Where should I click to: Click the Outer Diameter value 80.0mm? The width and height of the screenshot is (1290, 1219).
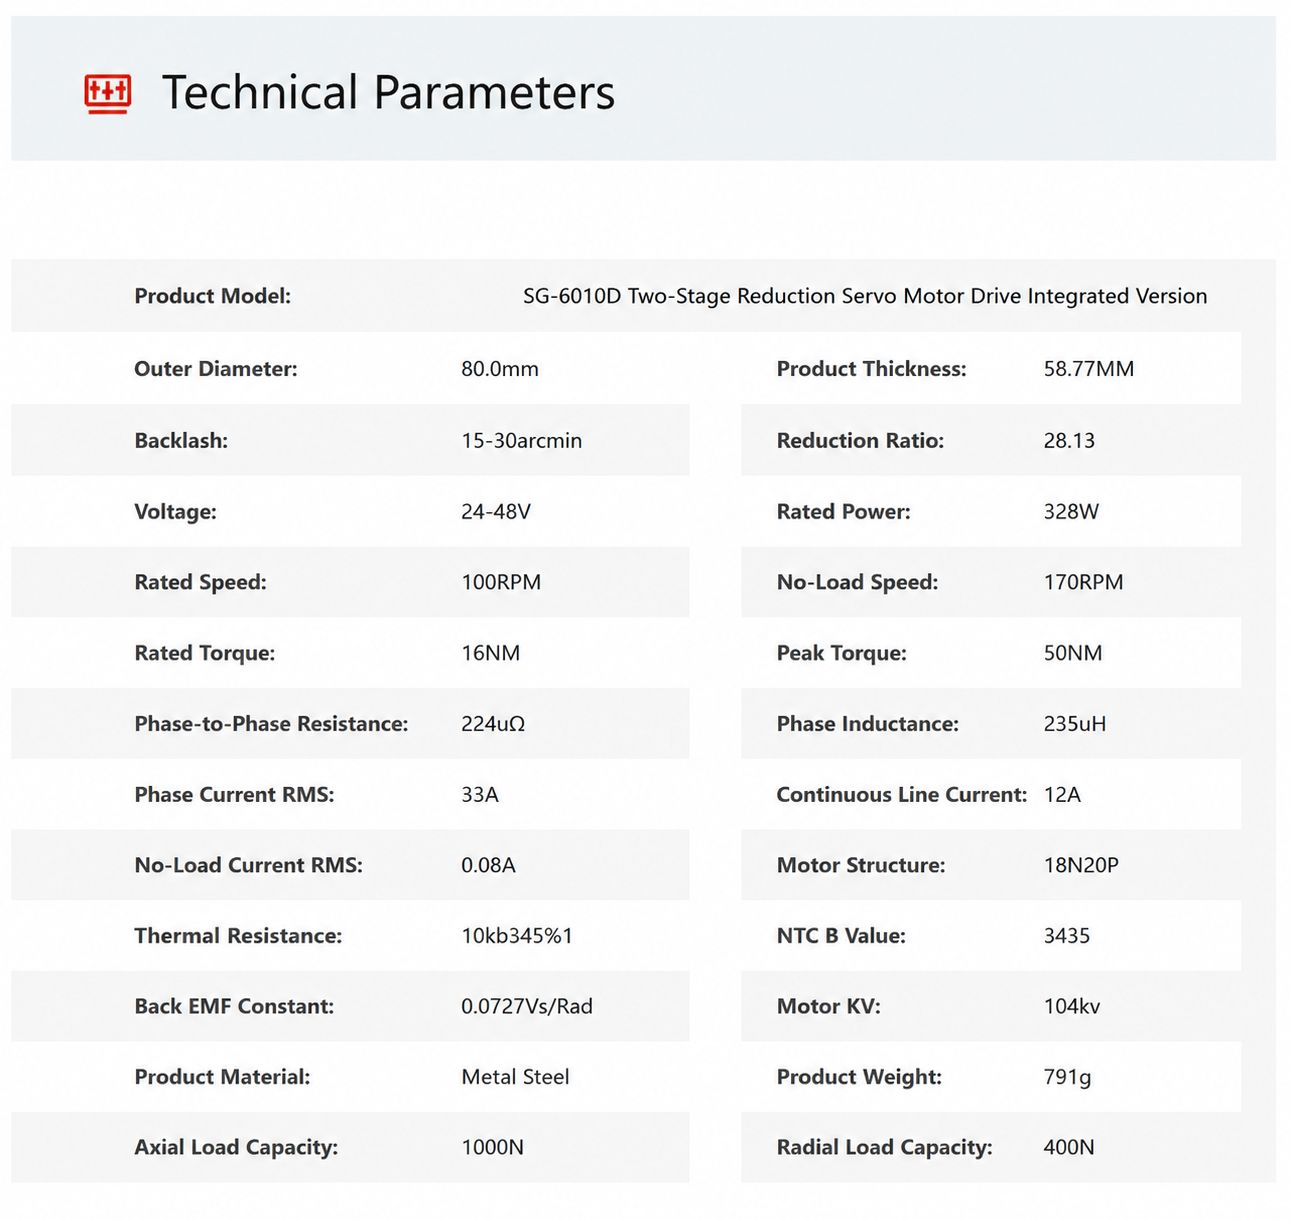click(x=500, y=369)
